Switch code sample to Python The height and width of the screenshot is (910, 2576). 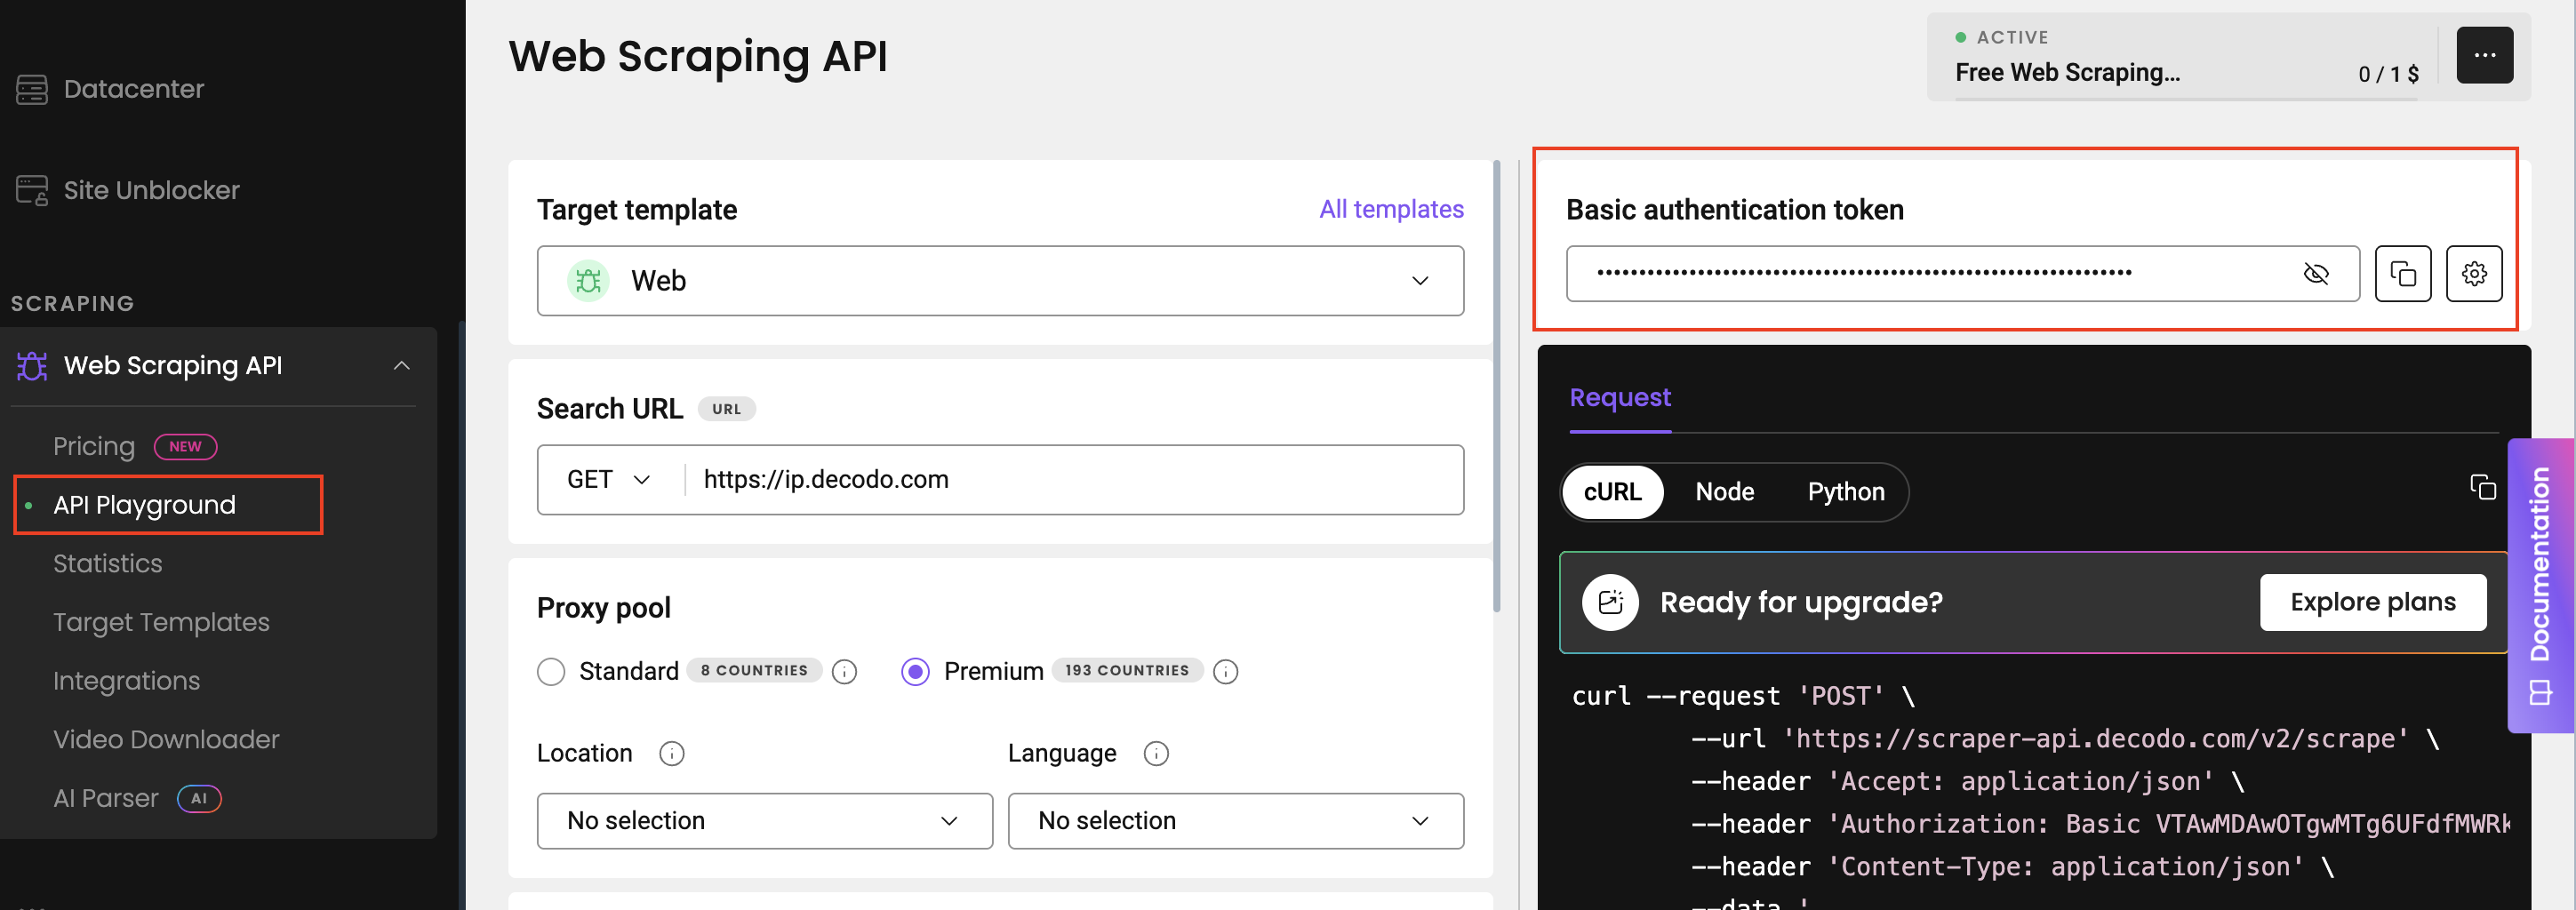1846,492
